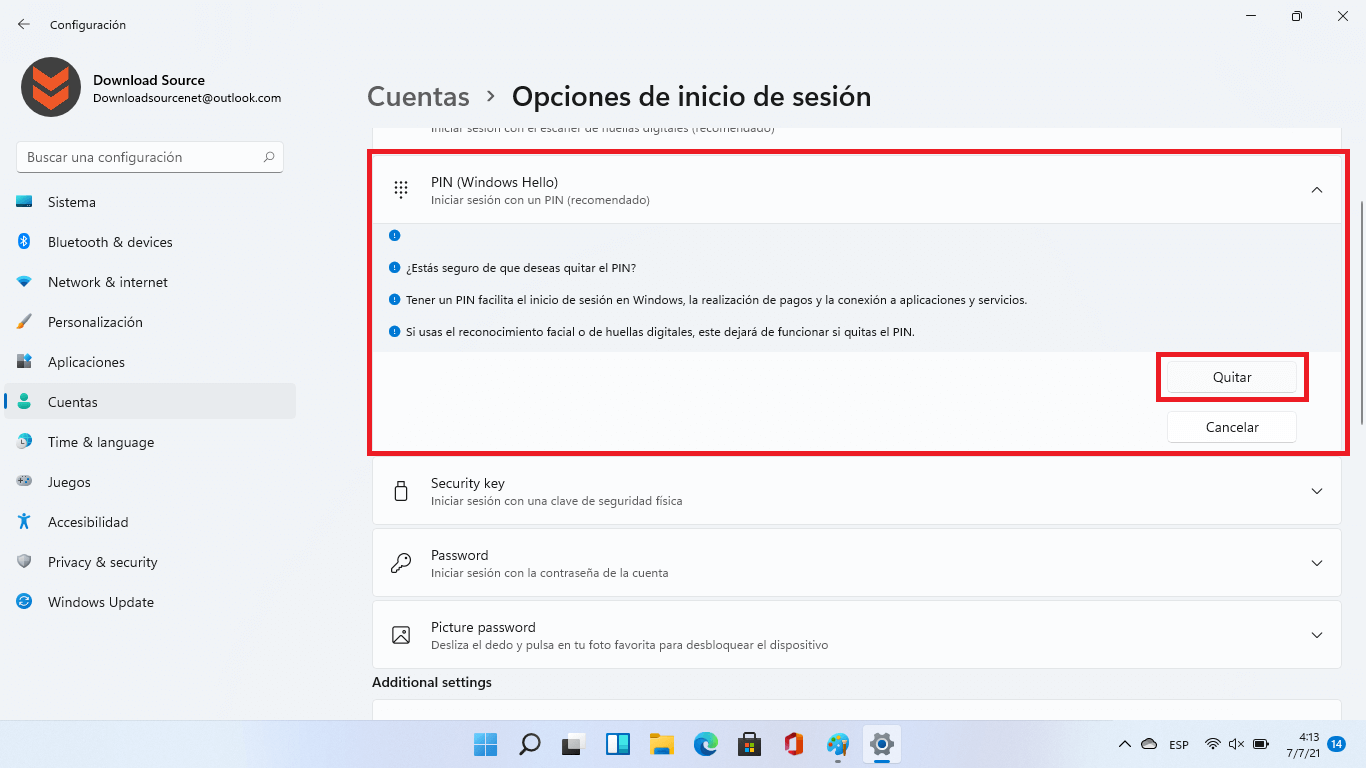Go to the Juegos section
The width and height of the screenshot is (1366, 768).
pyautogui.click(x=150, y=482)
